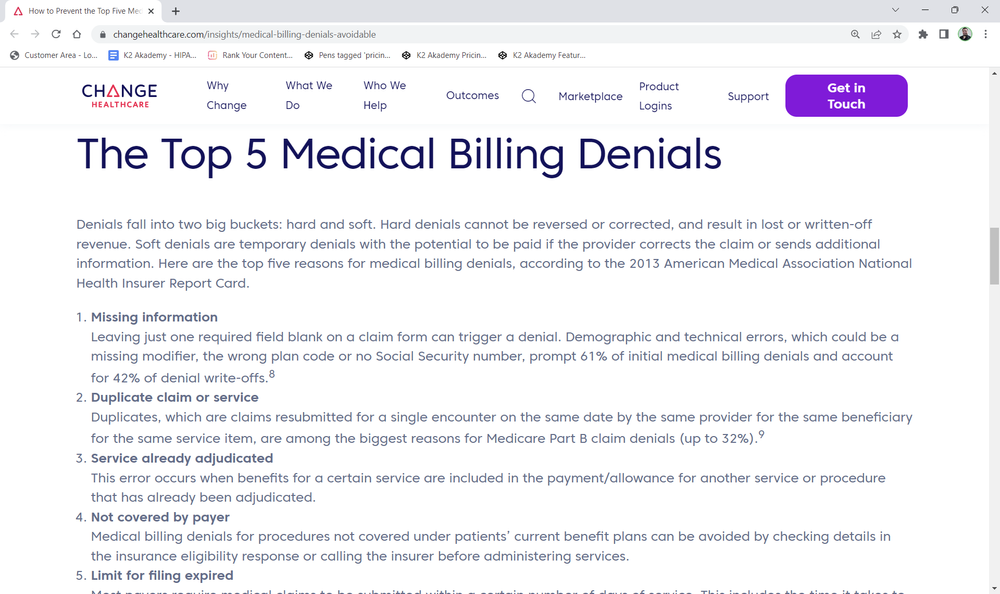
Task: Click the page zoom magnifier in the address bar
Action: 855,33
